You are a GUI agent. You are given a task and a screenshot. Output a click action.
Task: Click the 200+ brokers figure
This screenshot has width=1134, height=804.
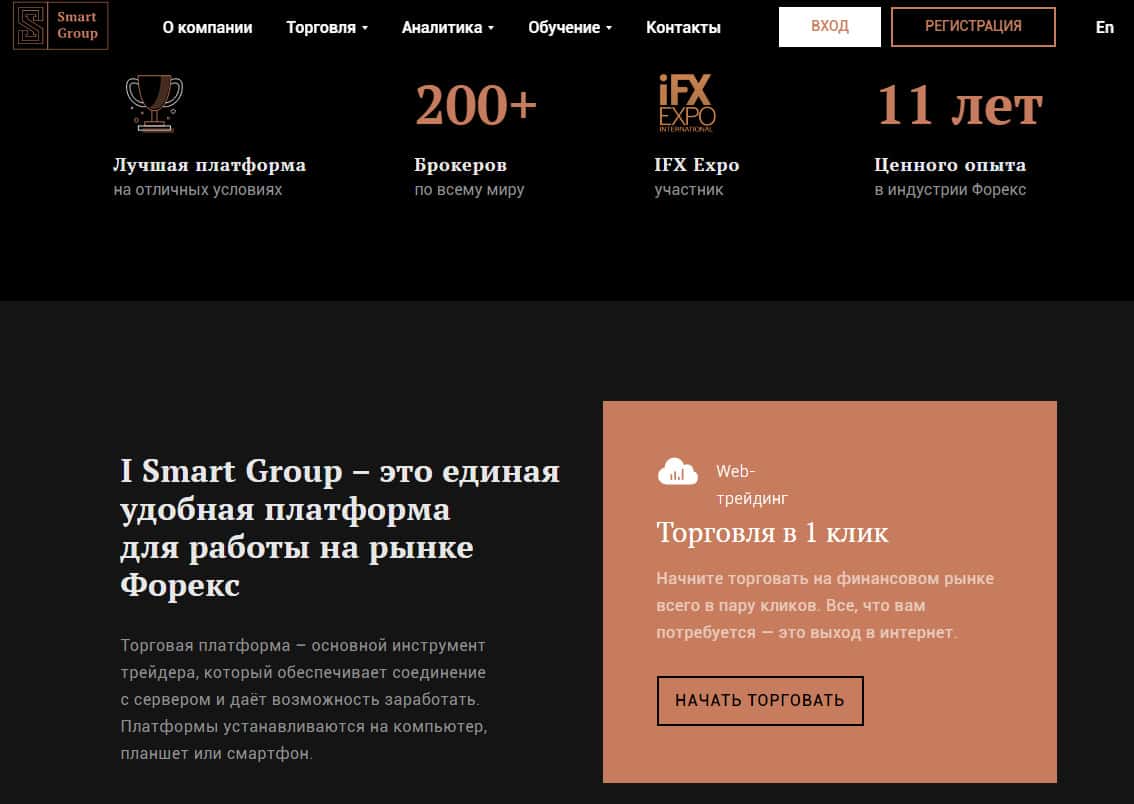[476, 106]
